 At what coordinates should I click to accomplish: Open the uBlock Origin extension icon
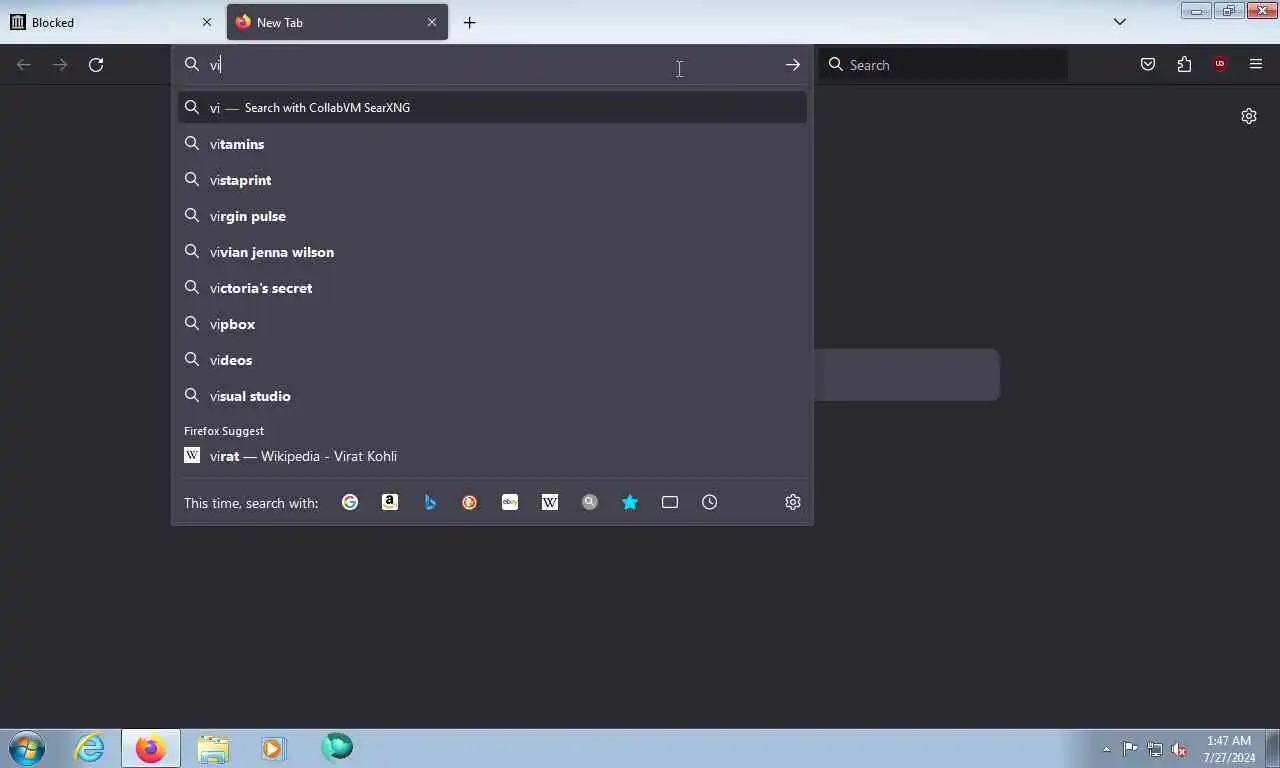[1220, 65]
